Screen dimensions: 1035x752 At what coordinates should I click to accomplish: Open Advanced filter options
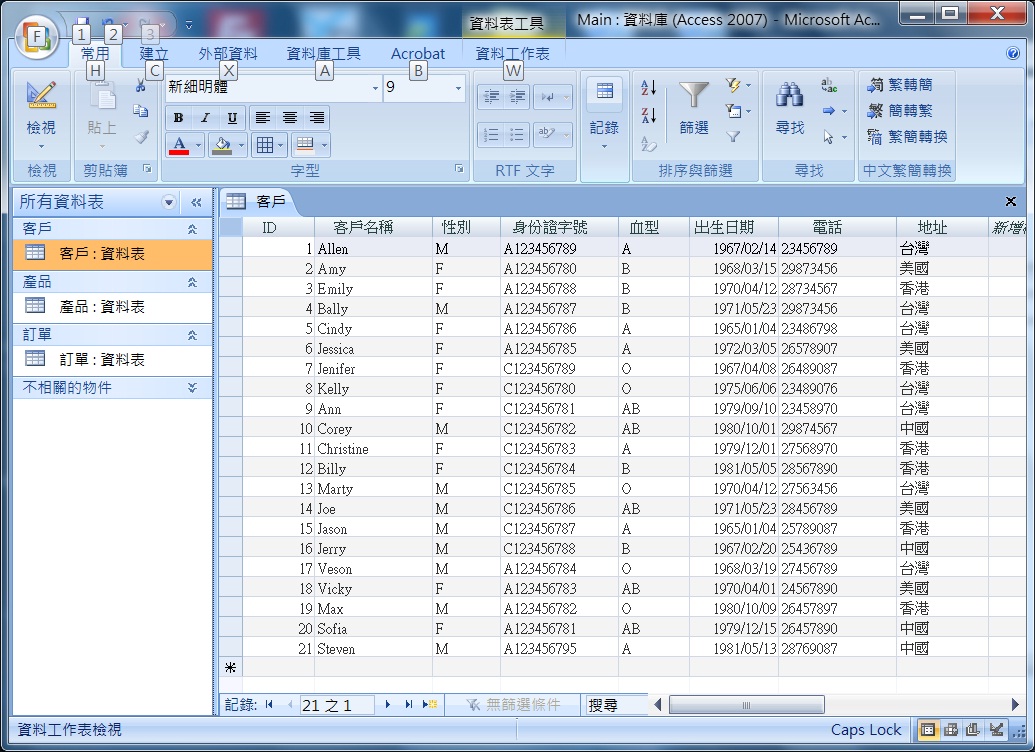tap(738, 111)
